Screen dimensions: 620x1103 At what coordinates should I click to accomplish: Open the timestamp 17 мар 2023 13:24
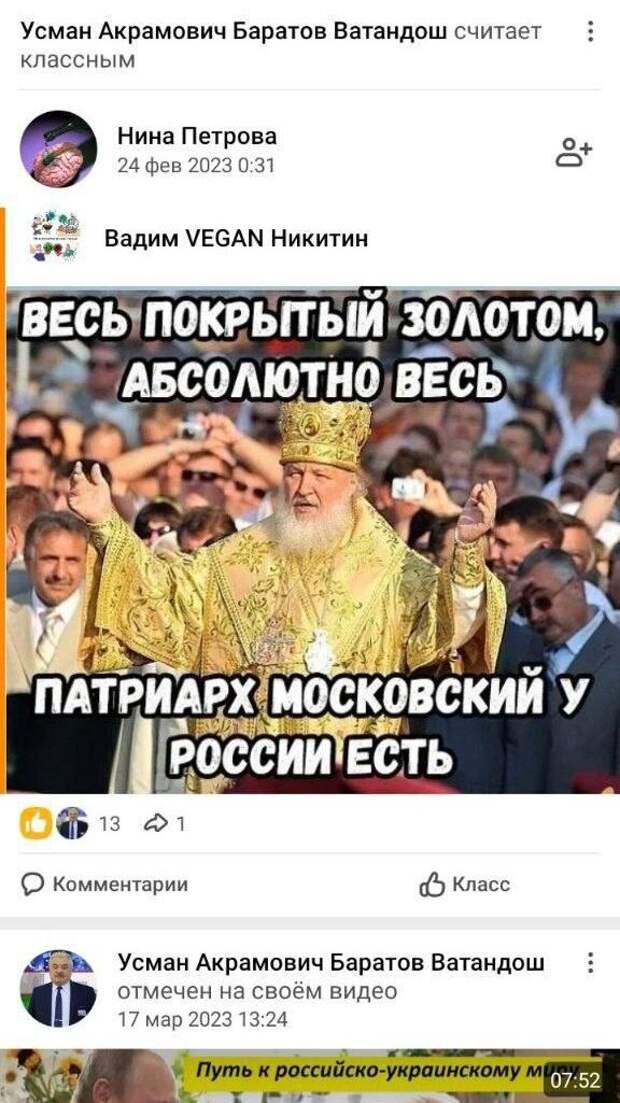click(203, 1019)
